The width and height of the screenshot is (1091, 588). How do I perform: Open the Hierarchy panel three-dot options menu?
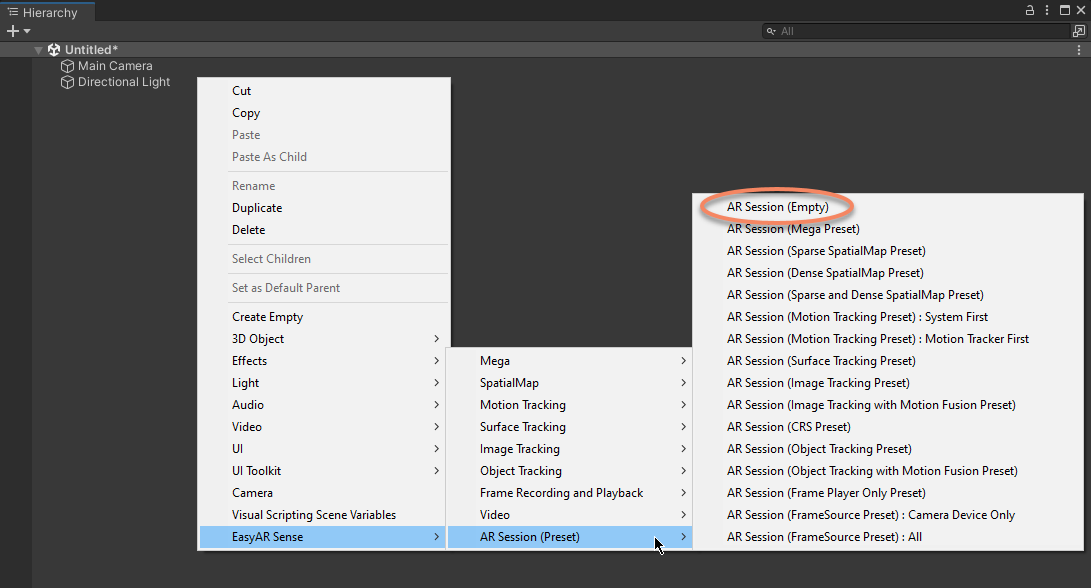(1046, 10)
